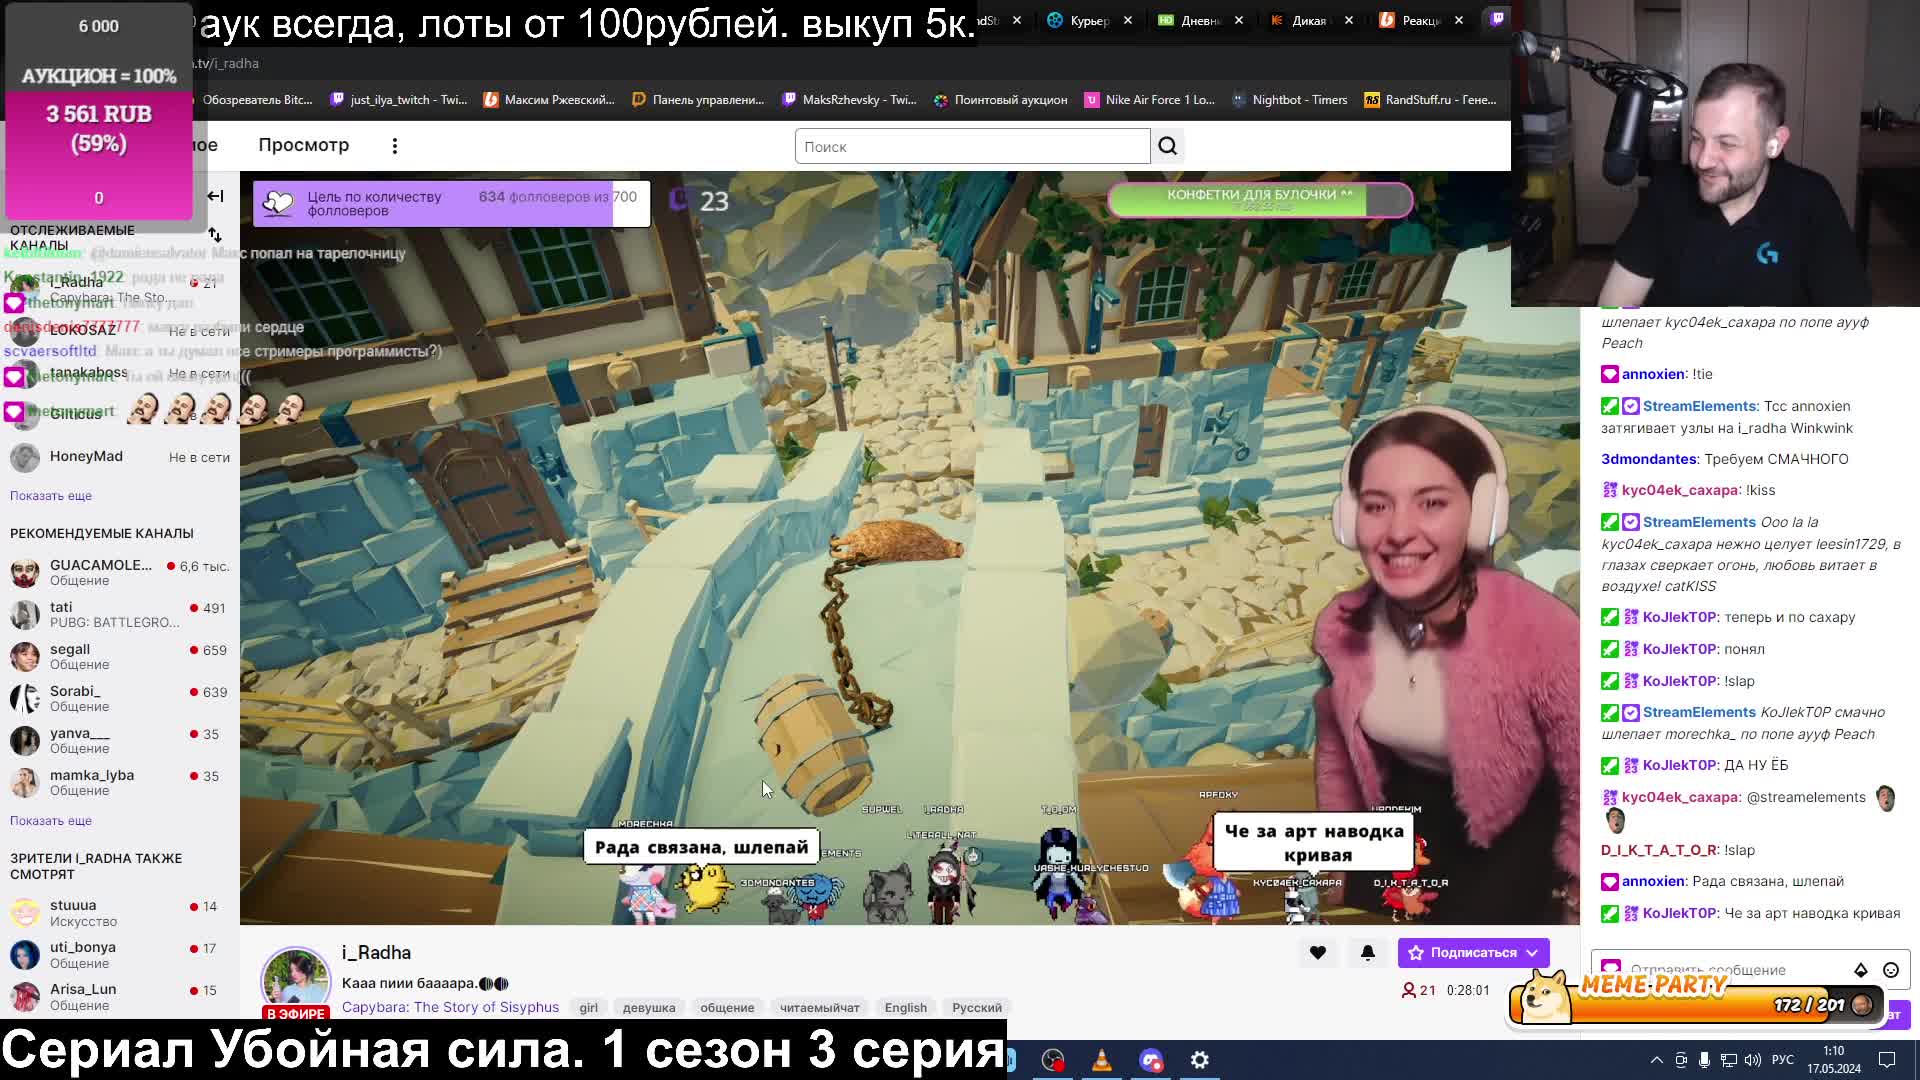Click the microphone tray icon
Screen dimensions: 1920x1080
tap(1705, 1060)
